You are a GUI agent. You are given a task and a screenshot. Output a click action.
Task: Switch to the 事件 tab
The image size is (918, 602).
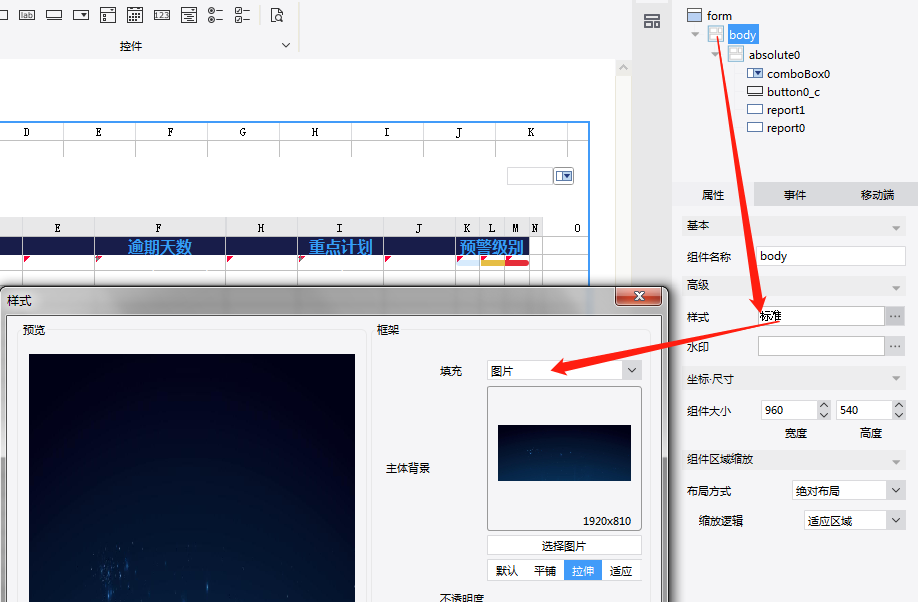pos(795,195)
